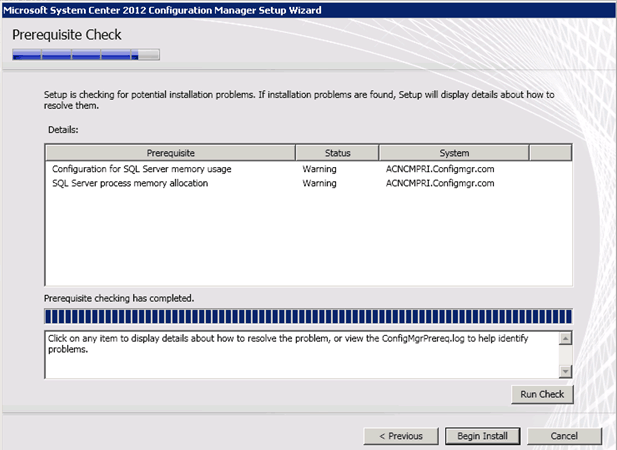Cancel the setup wizard
The height and width of the screenshot is (450, 617).
click(x=564, y=436)
